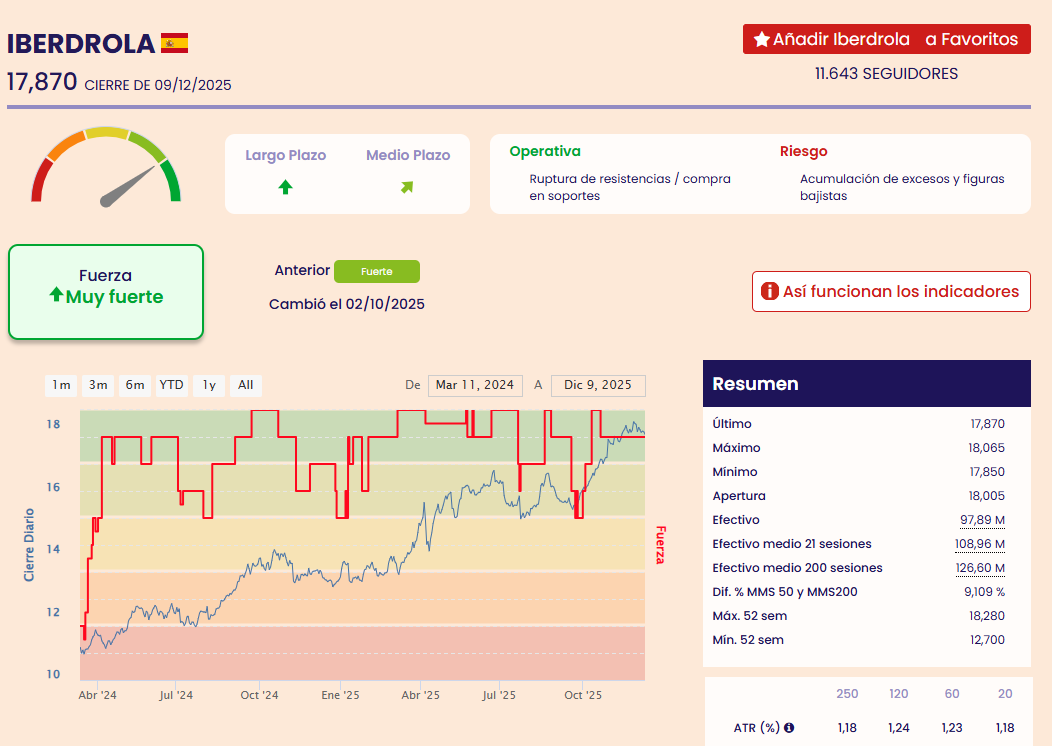Click the star icon in Favoritos button
Screen dimensions: 1052x746
(x=761, y=40)
